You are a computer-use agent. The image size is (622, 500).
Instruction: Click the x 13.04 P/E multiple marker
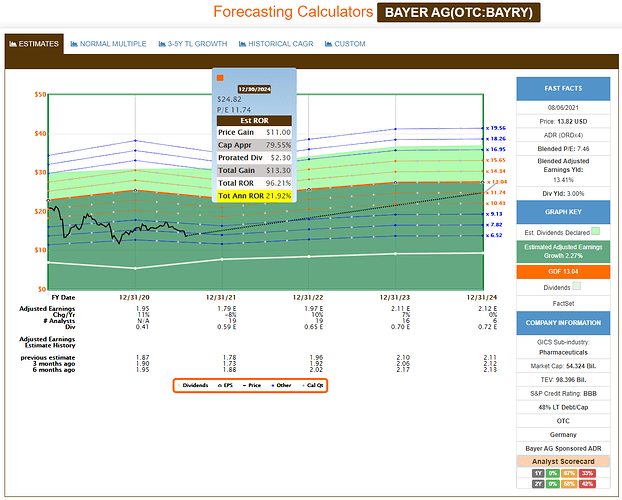click(497, 182)
